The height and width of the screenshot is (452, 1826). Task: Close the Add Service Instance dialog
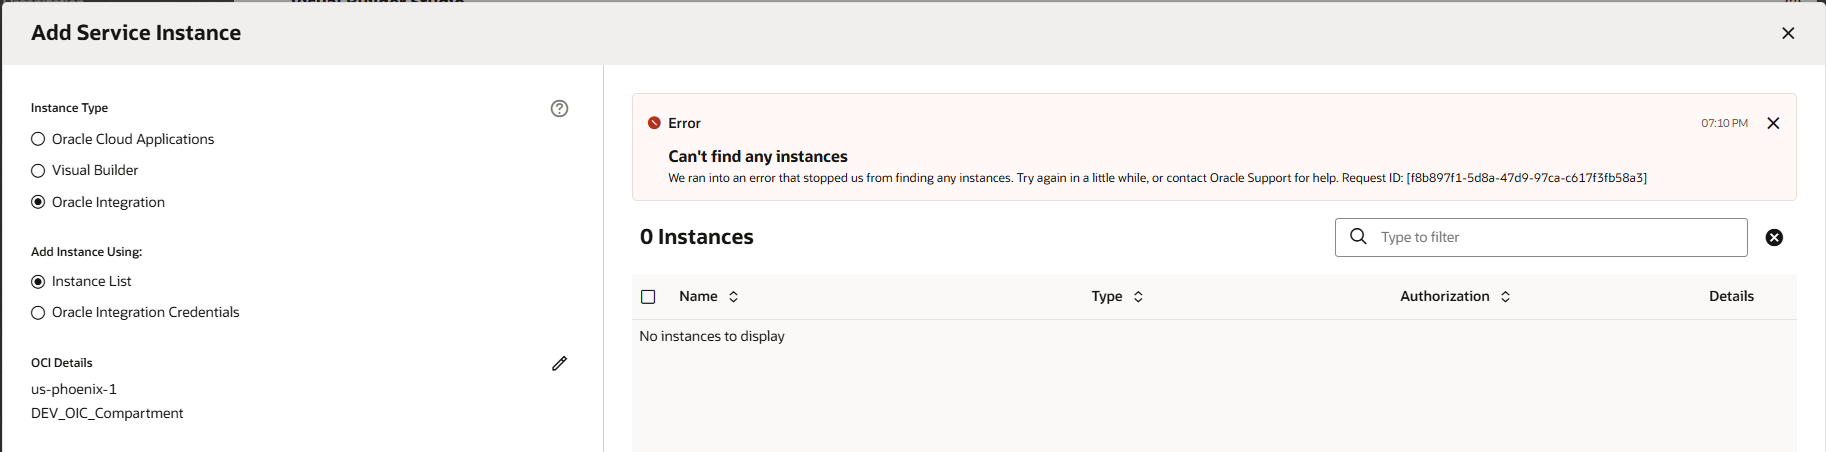click(1788, 33)
